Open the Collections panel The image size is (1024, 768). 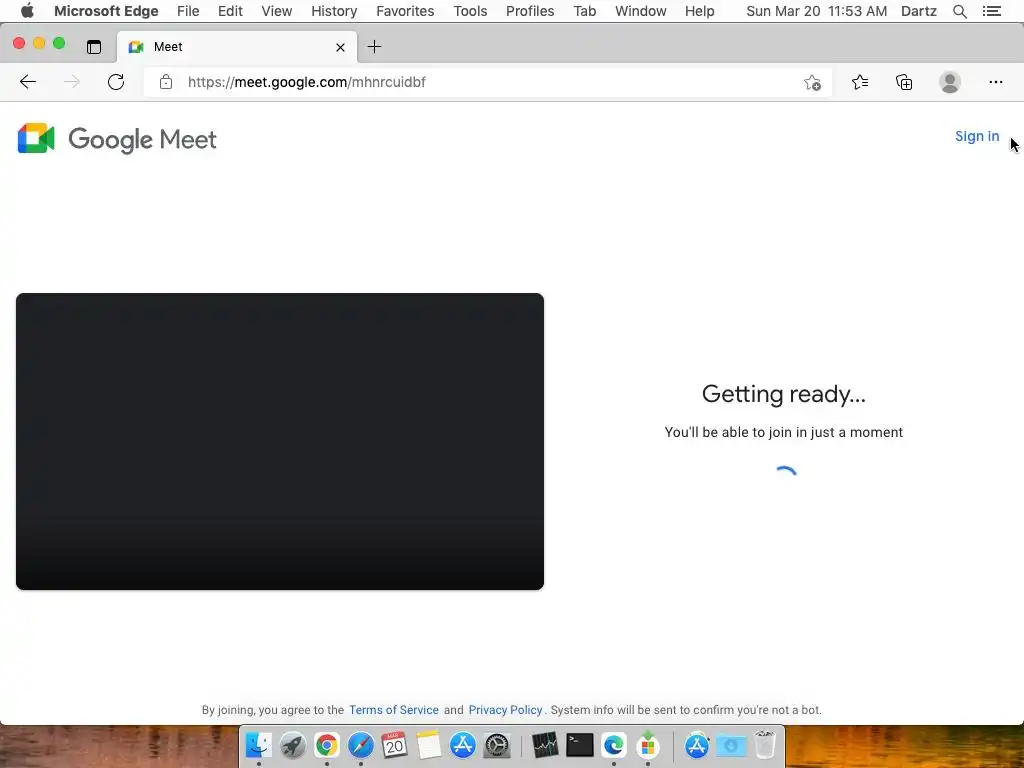point(904,82)
